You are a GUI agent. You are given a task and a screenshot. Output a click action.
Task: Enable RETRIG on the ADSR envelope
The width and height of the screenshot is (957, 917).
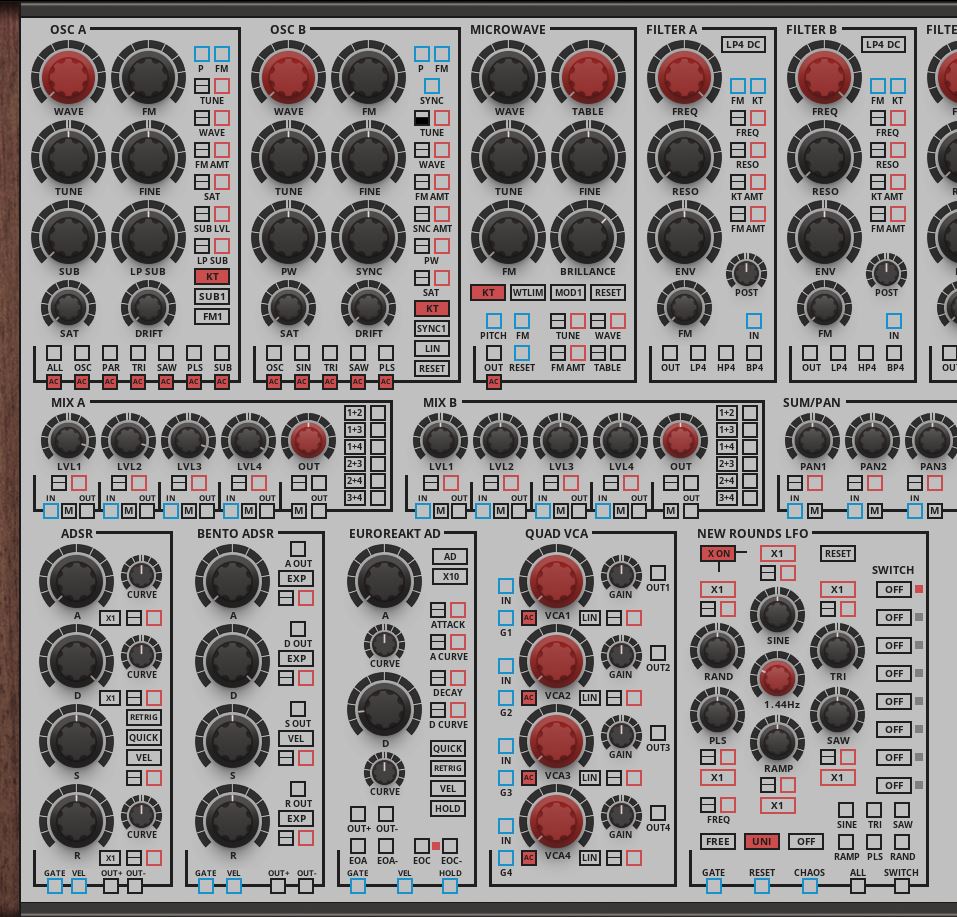tap(146, 717)
